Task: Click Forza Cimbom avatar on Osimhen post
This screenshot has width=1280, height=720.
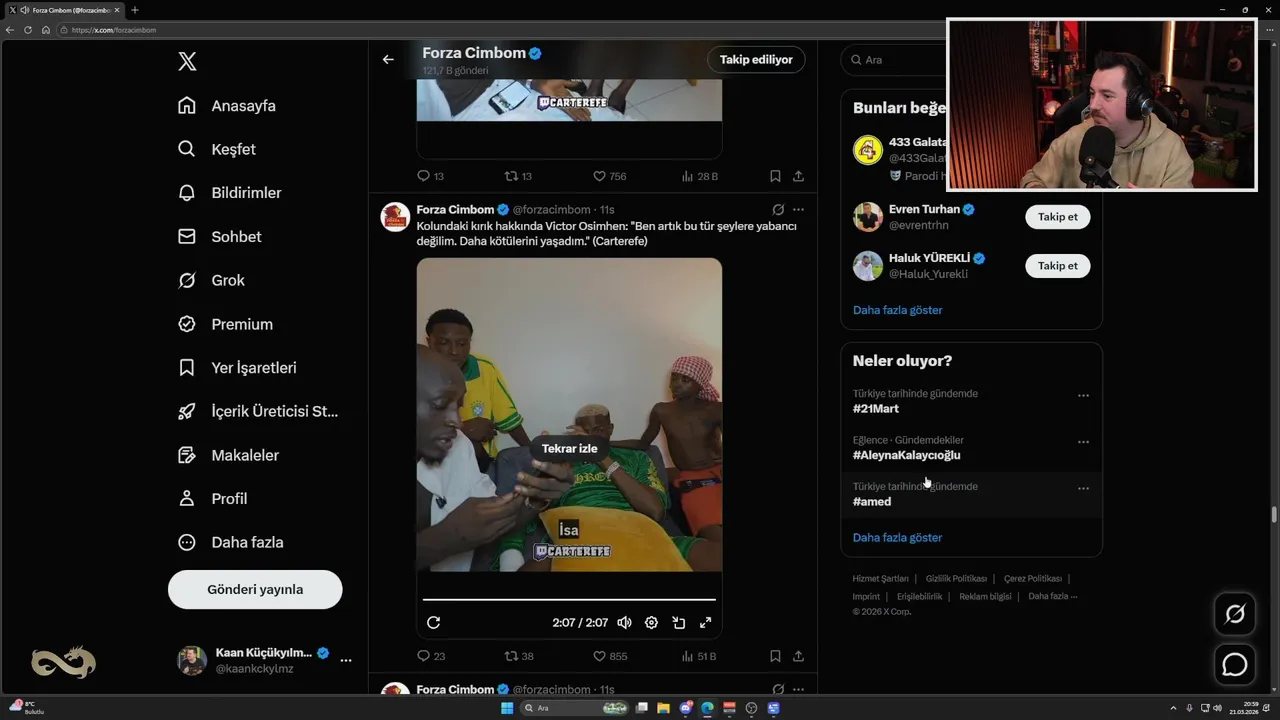Action: (x=395, y=217)
